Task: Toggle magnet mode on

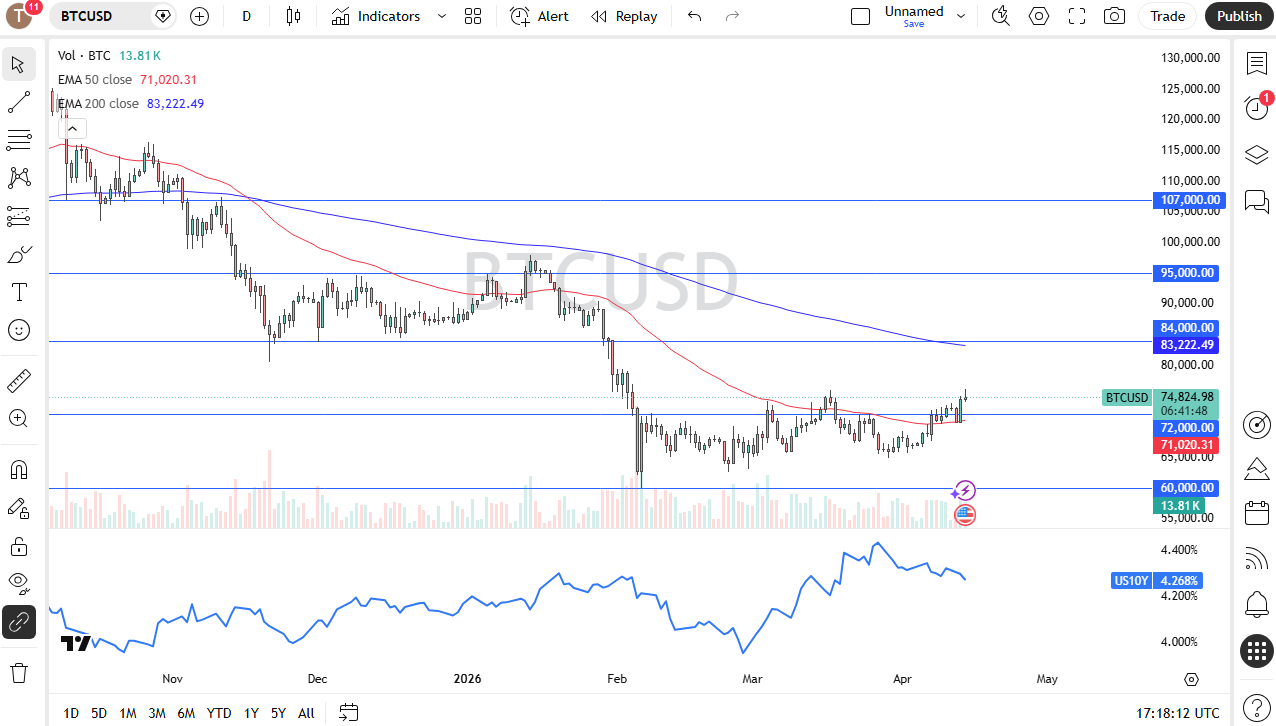Action: pos(18,469)
